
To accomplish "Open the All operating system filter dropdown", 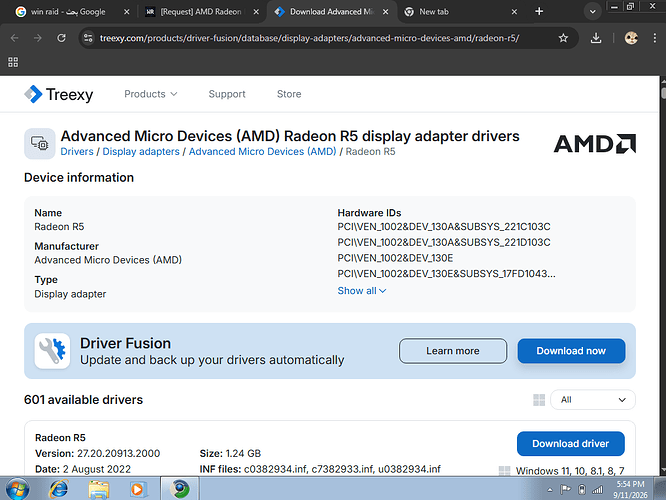I will click(x=593, y=400).
